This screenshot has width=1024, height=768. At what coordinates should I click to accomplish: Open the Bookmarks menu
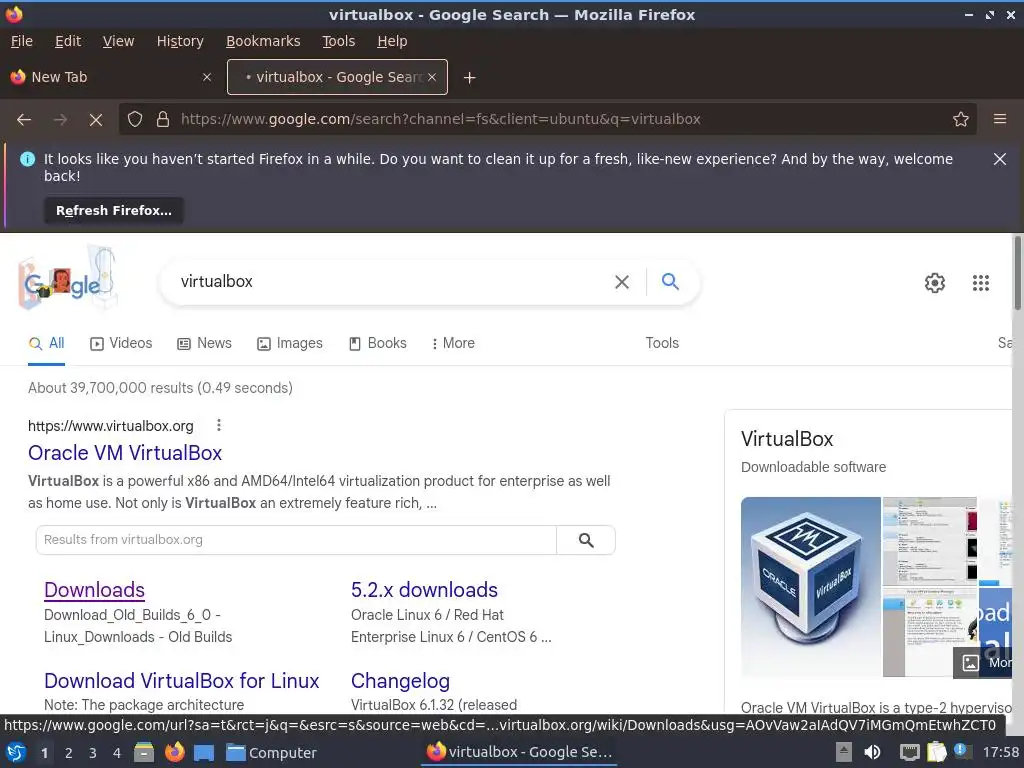pos(263,41)
